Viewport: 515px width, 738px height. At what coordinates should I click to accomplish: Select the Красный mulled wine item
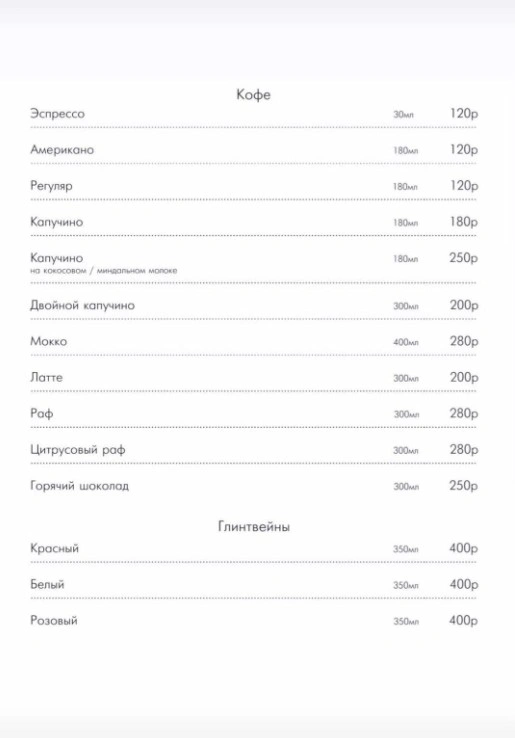[x=55, y=549]
